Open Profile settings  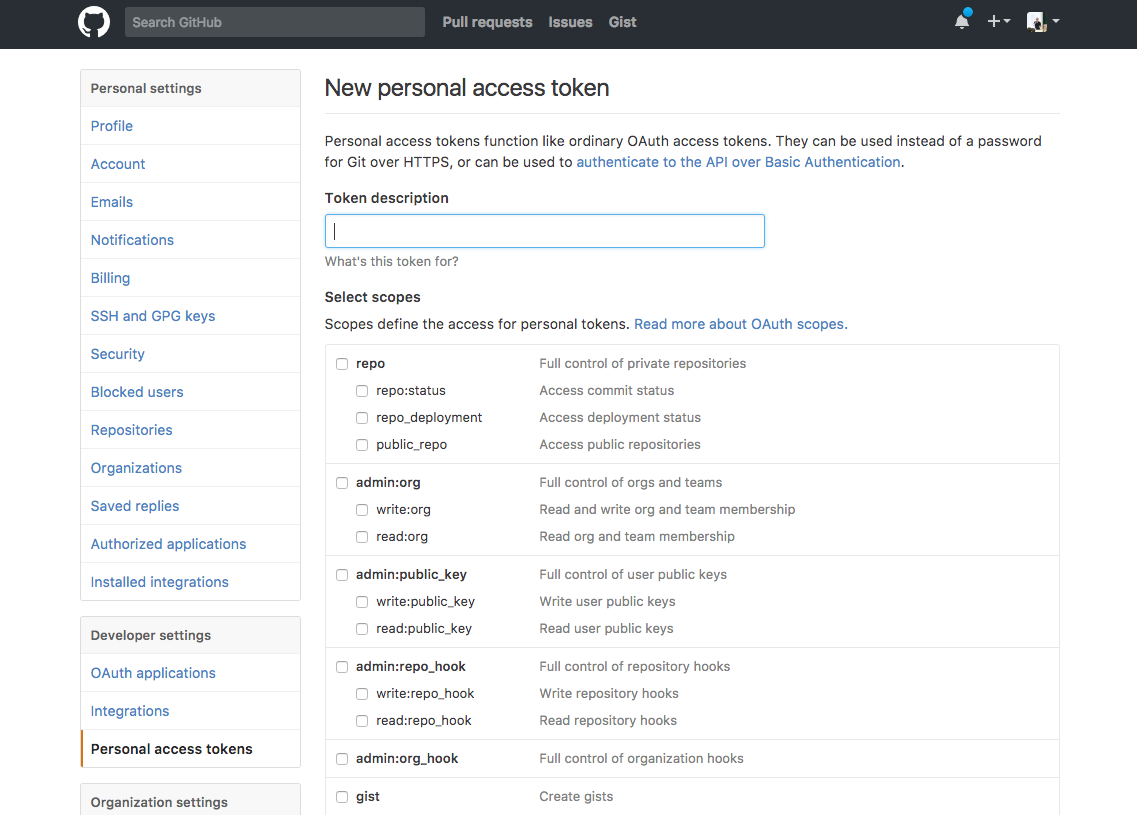point(191,126)
